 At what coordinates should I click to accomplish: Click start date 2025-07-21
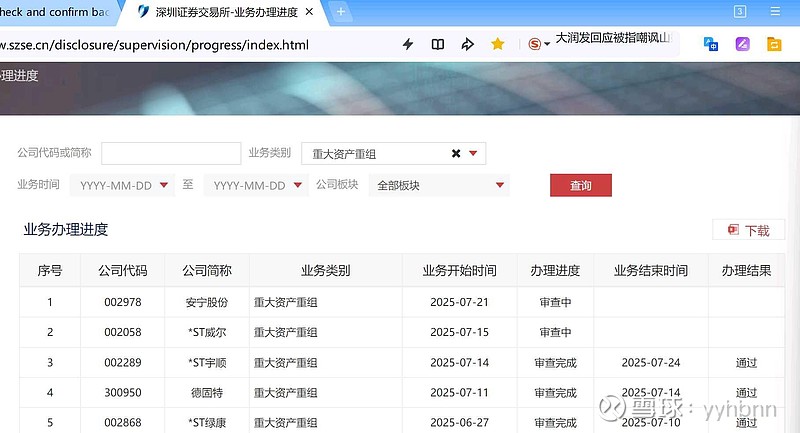[x=459, y=302]
